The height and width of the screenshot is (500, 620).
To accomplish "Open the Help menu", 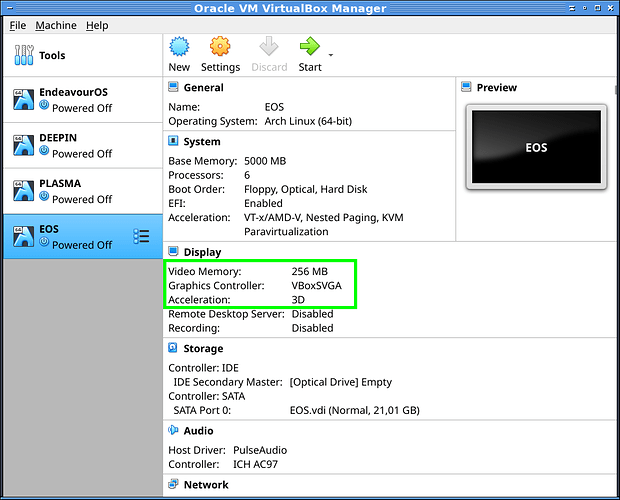I will click(97, 25).
